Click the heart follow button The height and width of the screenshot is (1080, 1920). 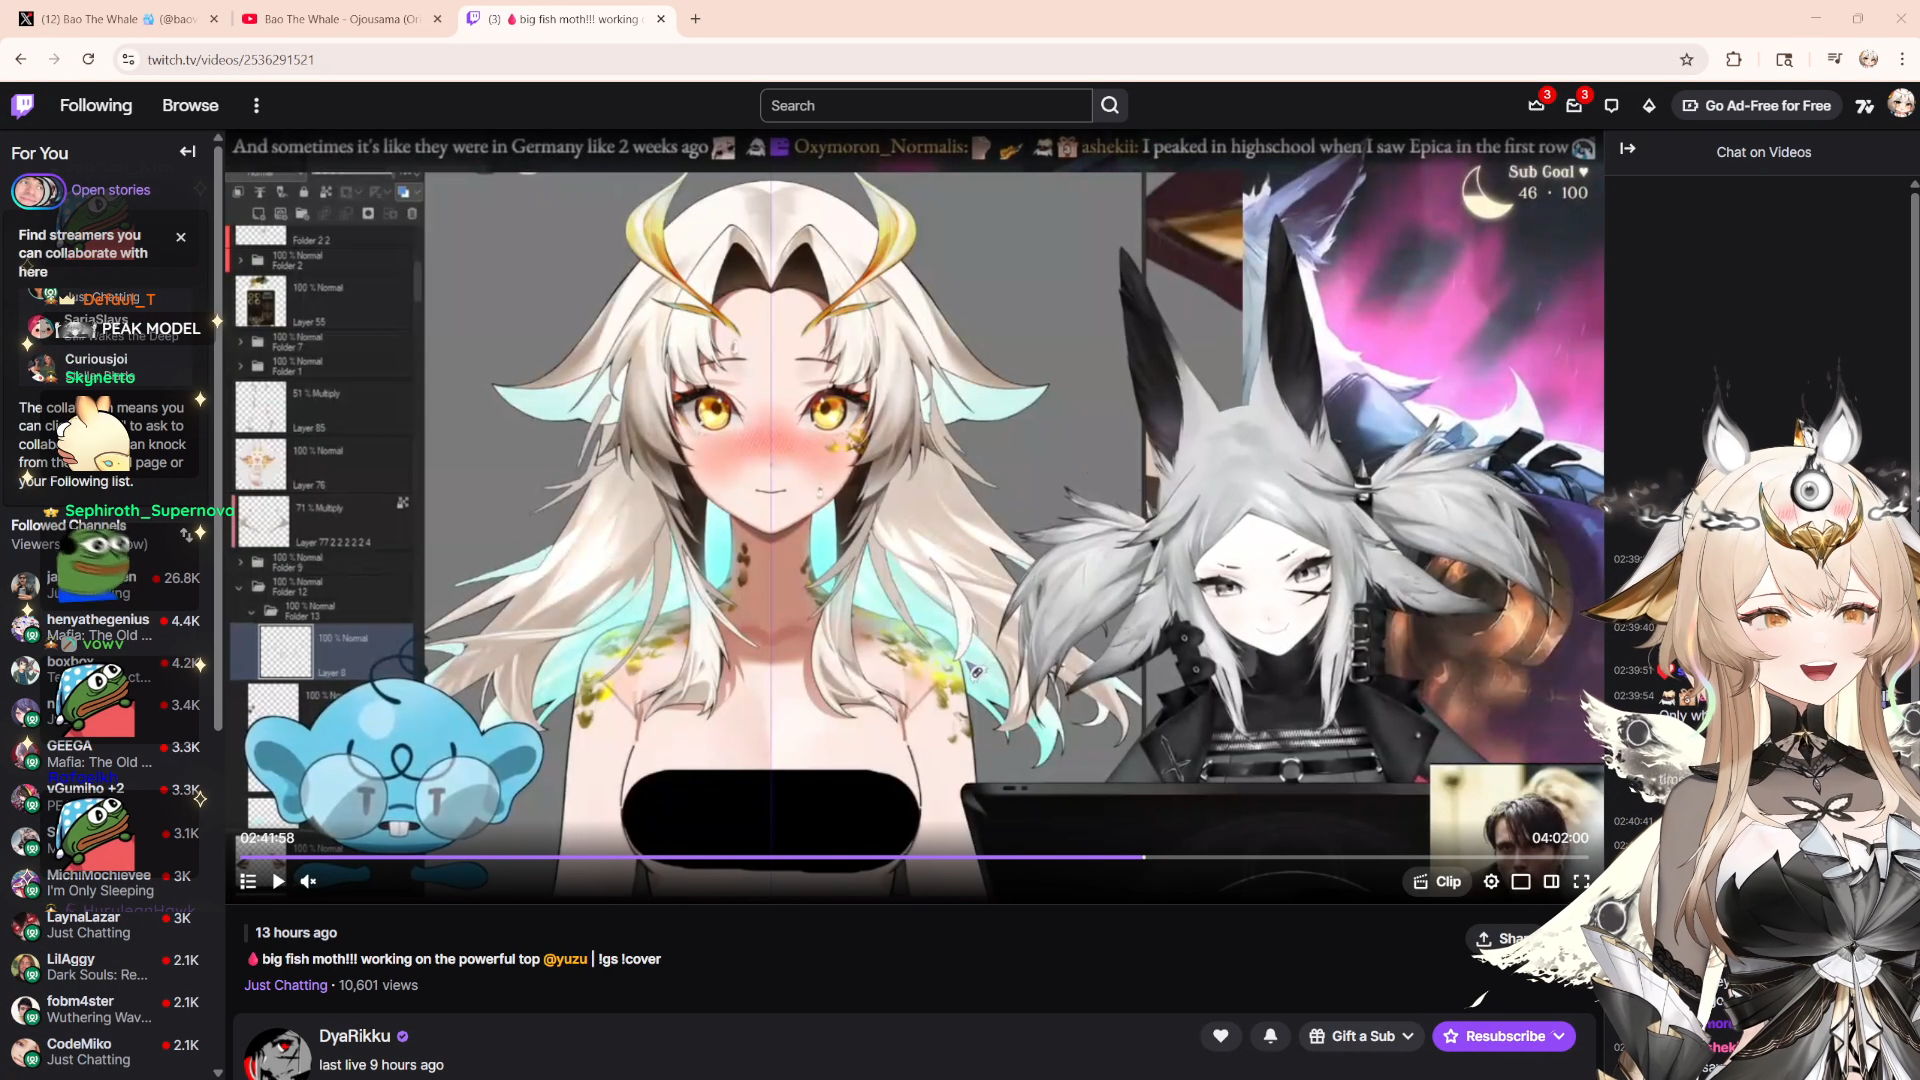point(1220,1036)
